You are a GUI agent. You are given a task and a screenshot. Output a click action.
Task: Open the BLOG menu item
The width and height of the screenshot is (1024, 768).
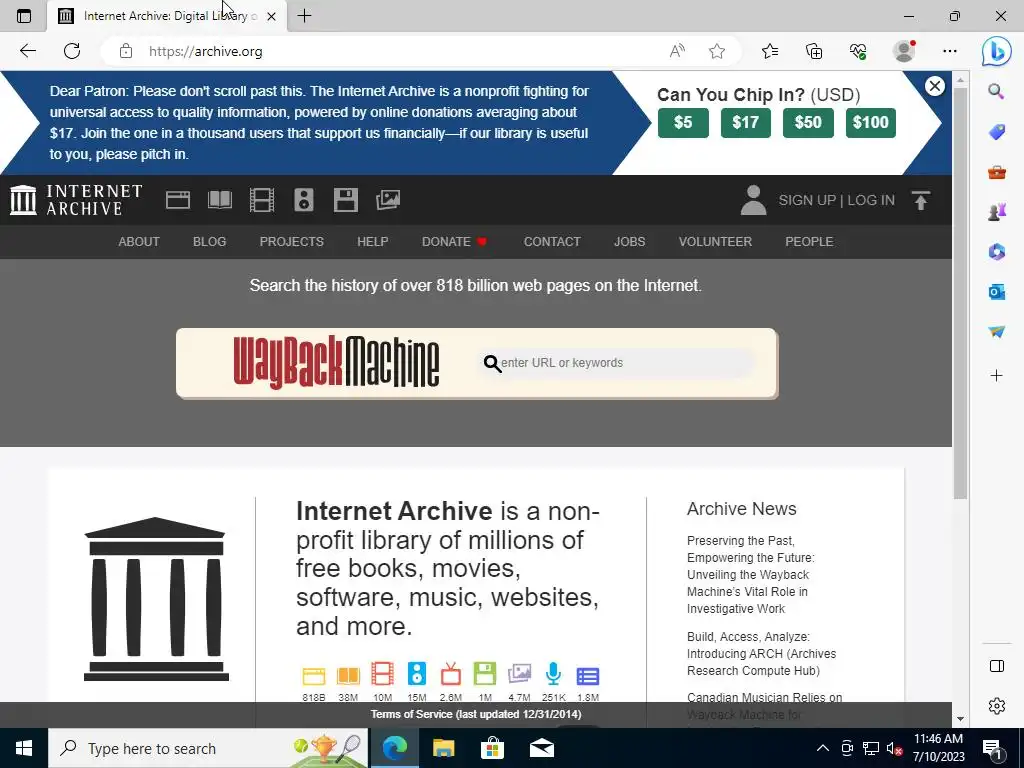tap(210, 242)
